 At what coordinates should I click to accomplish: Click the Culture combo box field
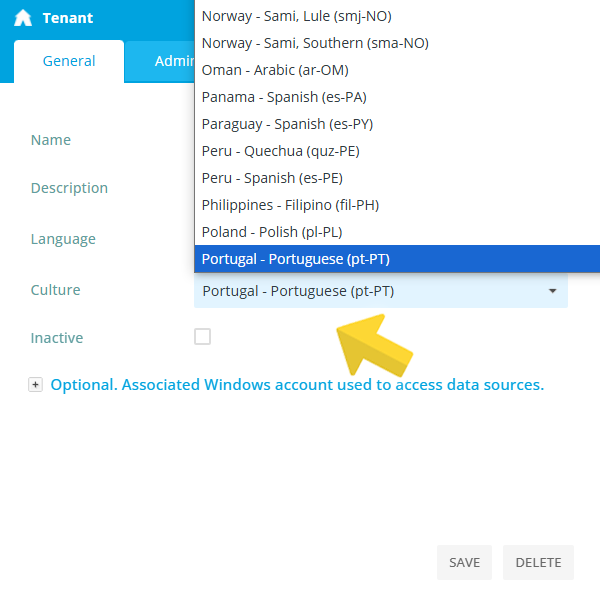tap(381, 291)
